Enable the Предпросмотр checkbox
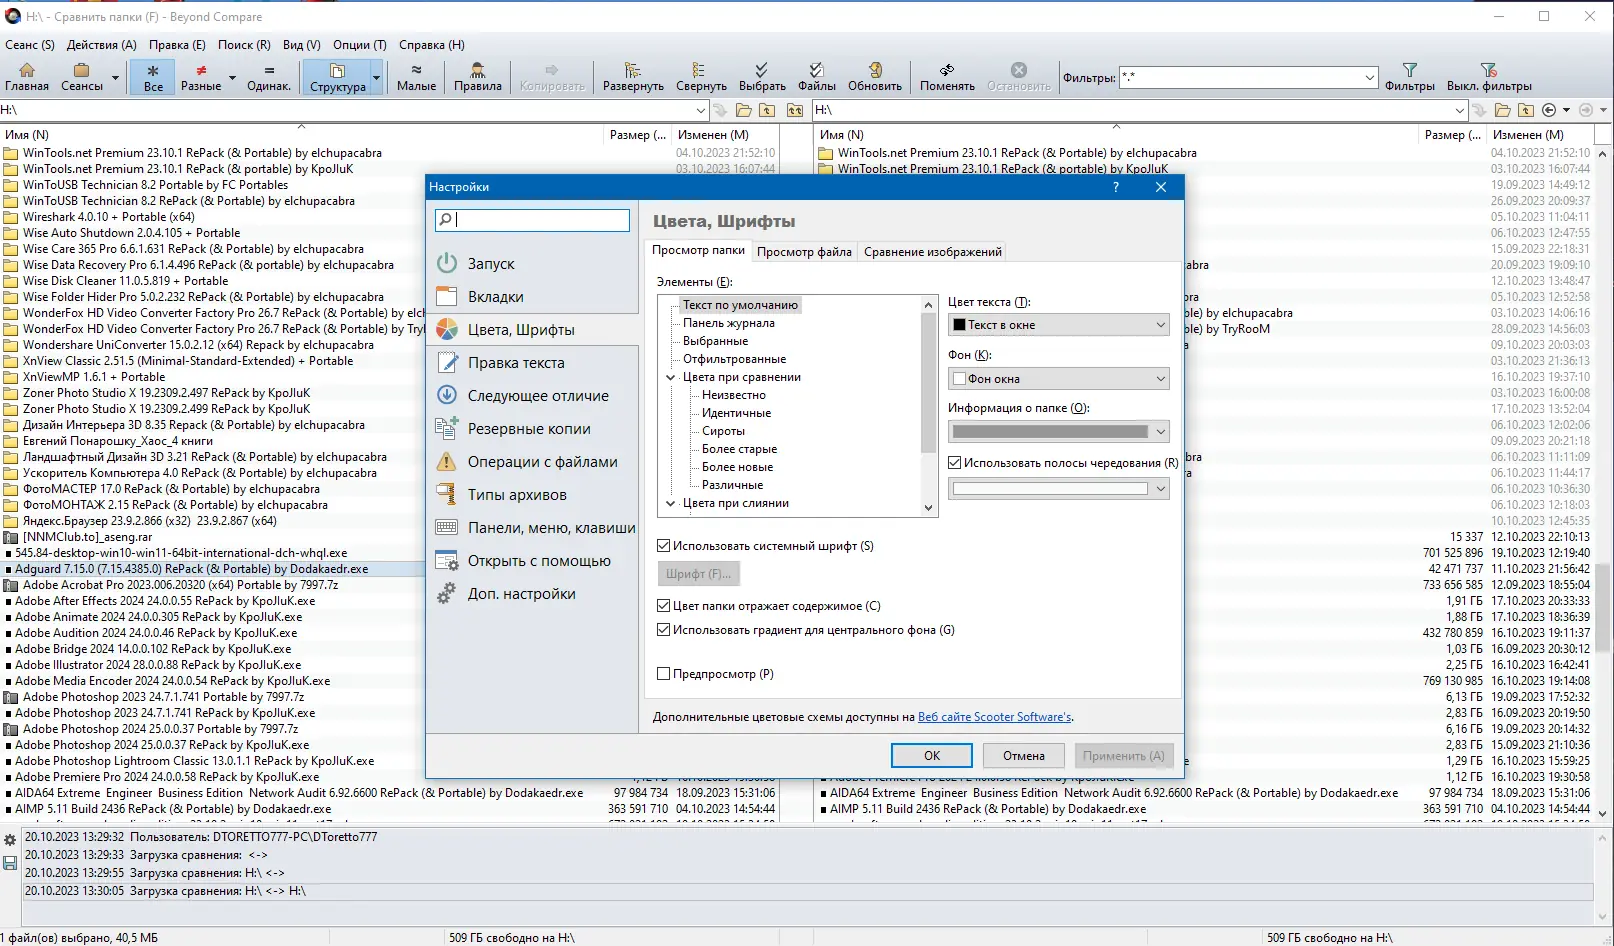The width and height of the screenshot is (1614, 946). [663, 674]
